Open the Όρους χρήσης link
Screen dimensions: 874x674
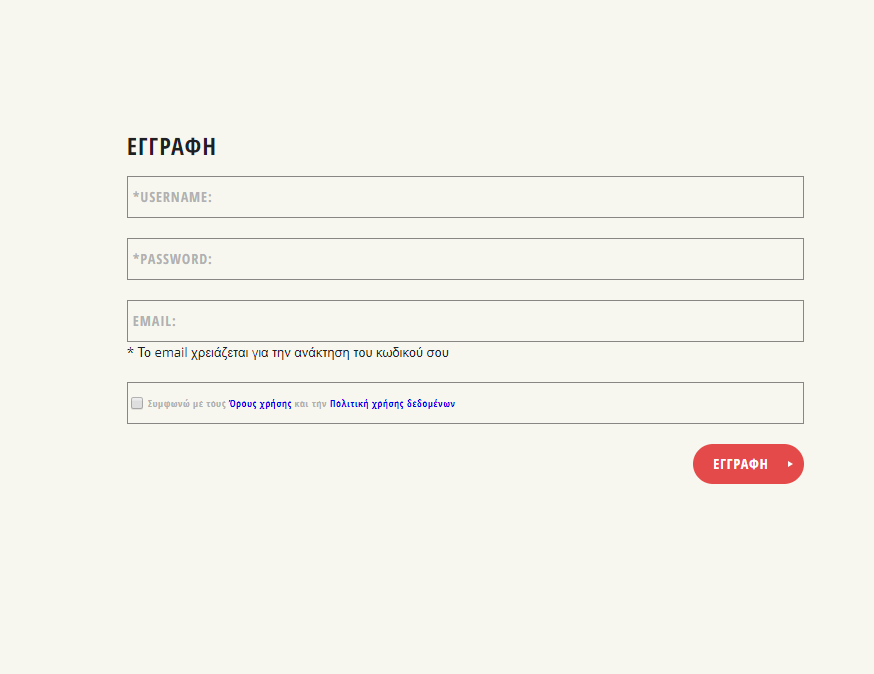(x=260, y=404)
